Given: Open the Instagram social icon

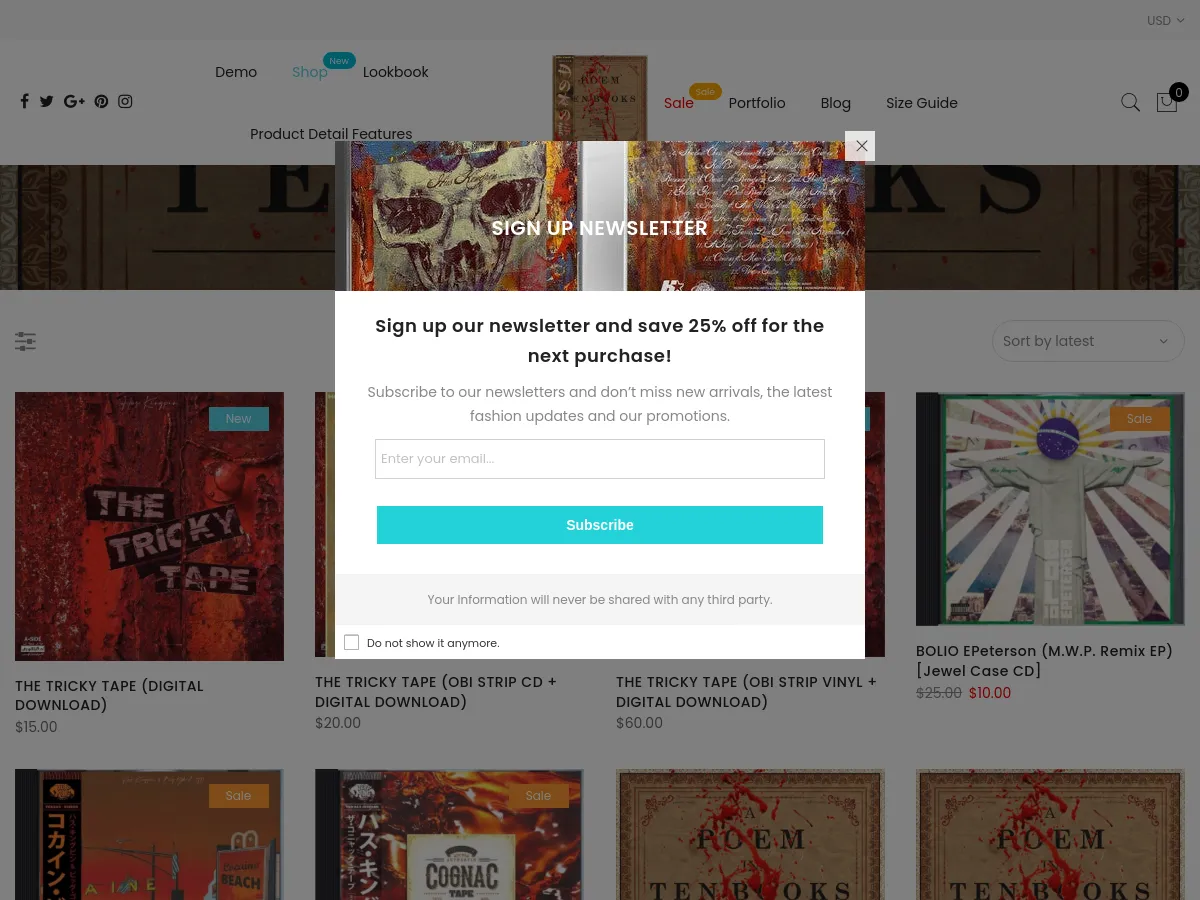Looking at the screenshot, I should click(x=125, y=101).
